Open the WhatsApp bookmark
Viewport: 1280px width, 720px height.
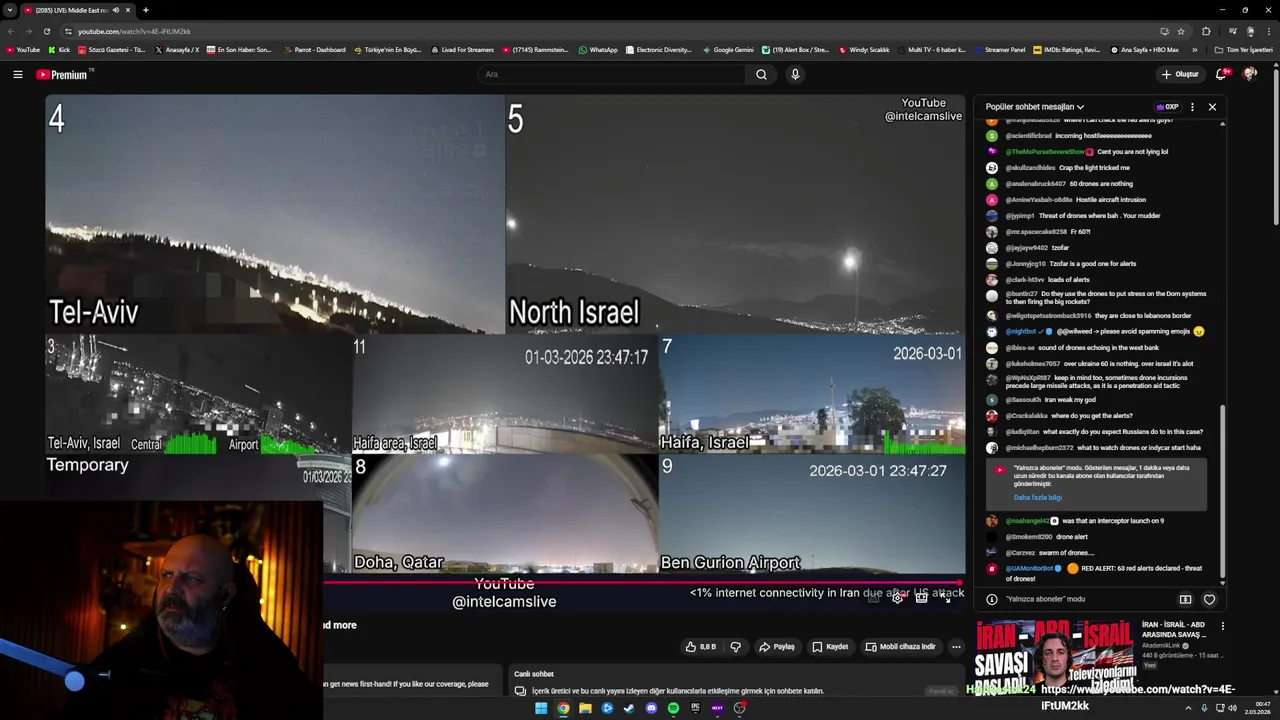click(x=598, y=49)
